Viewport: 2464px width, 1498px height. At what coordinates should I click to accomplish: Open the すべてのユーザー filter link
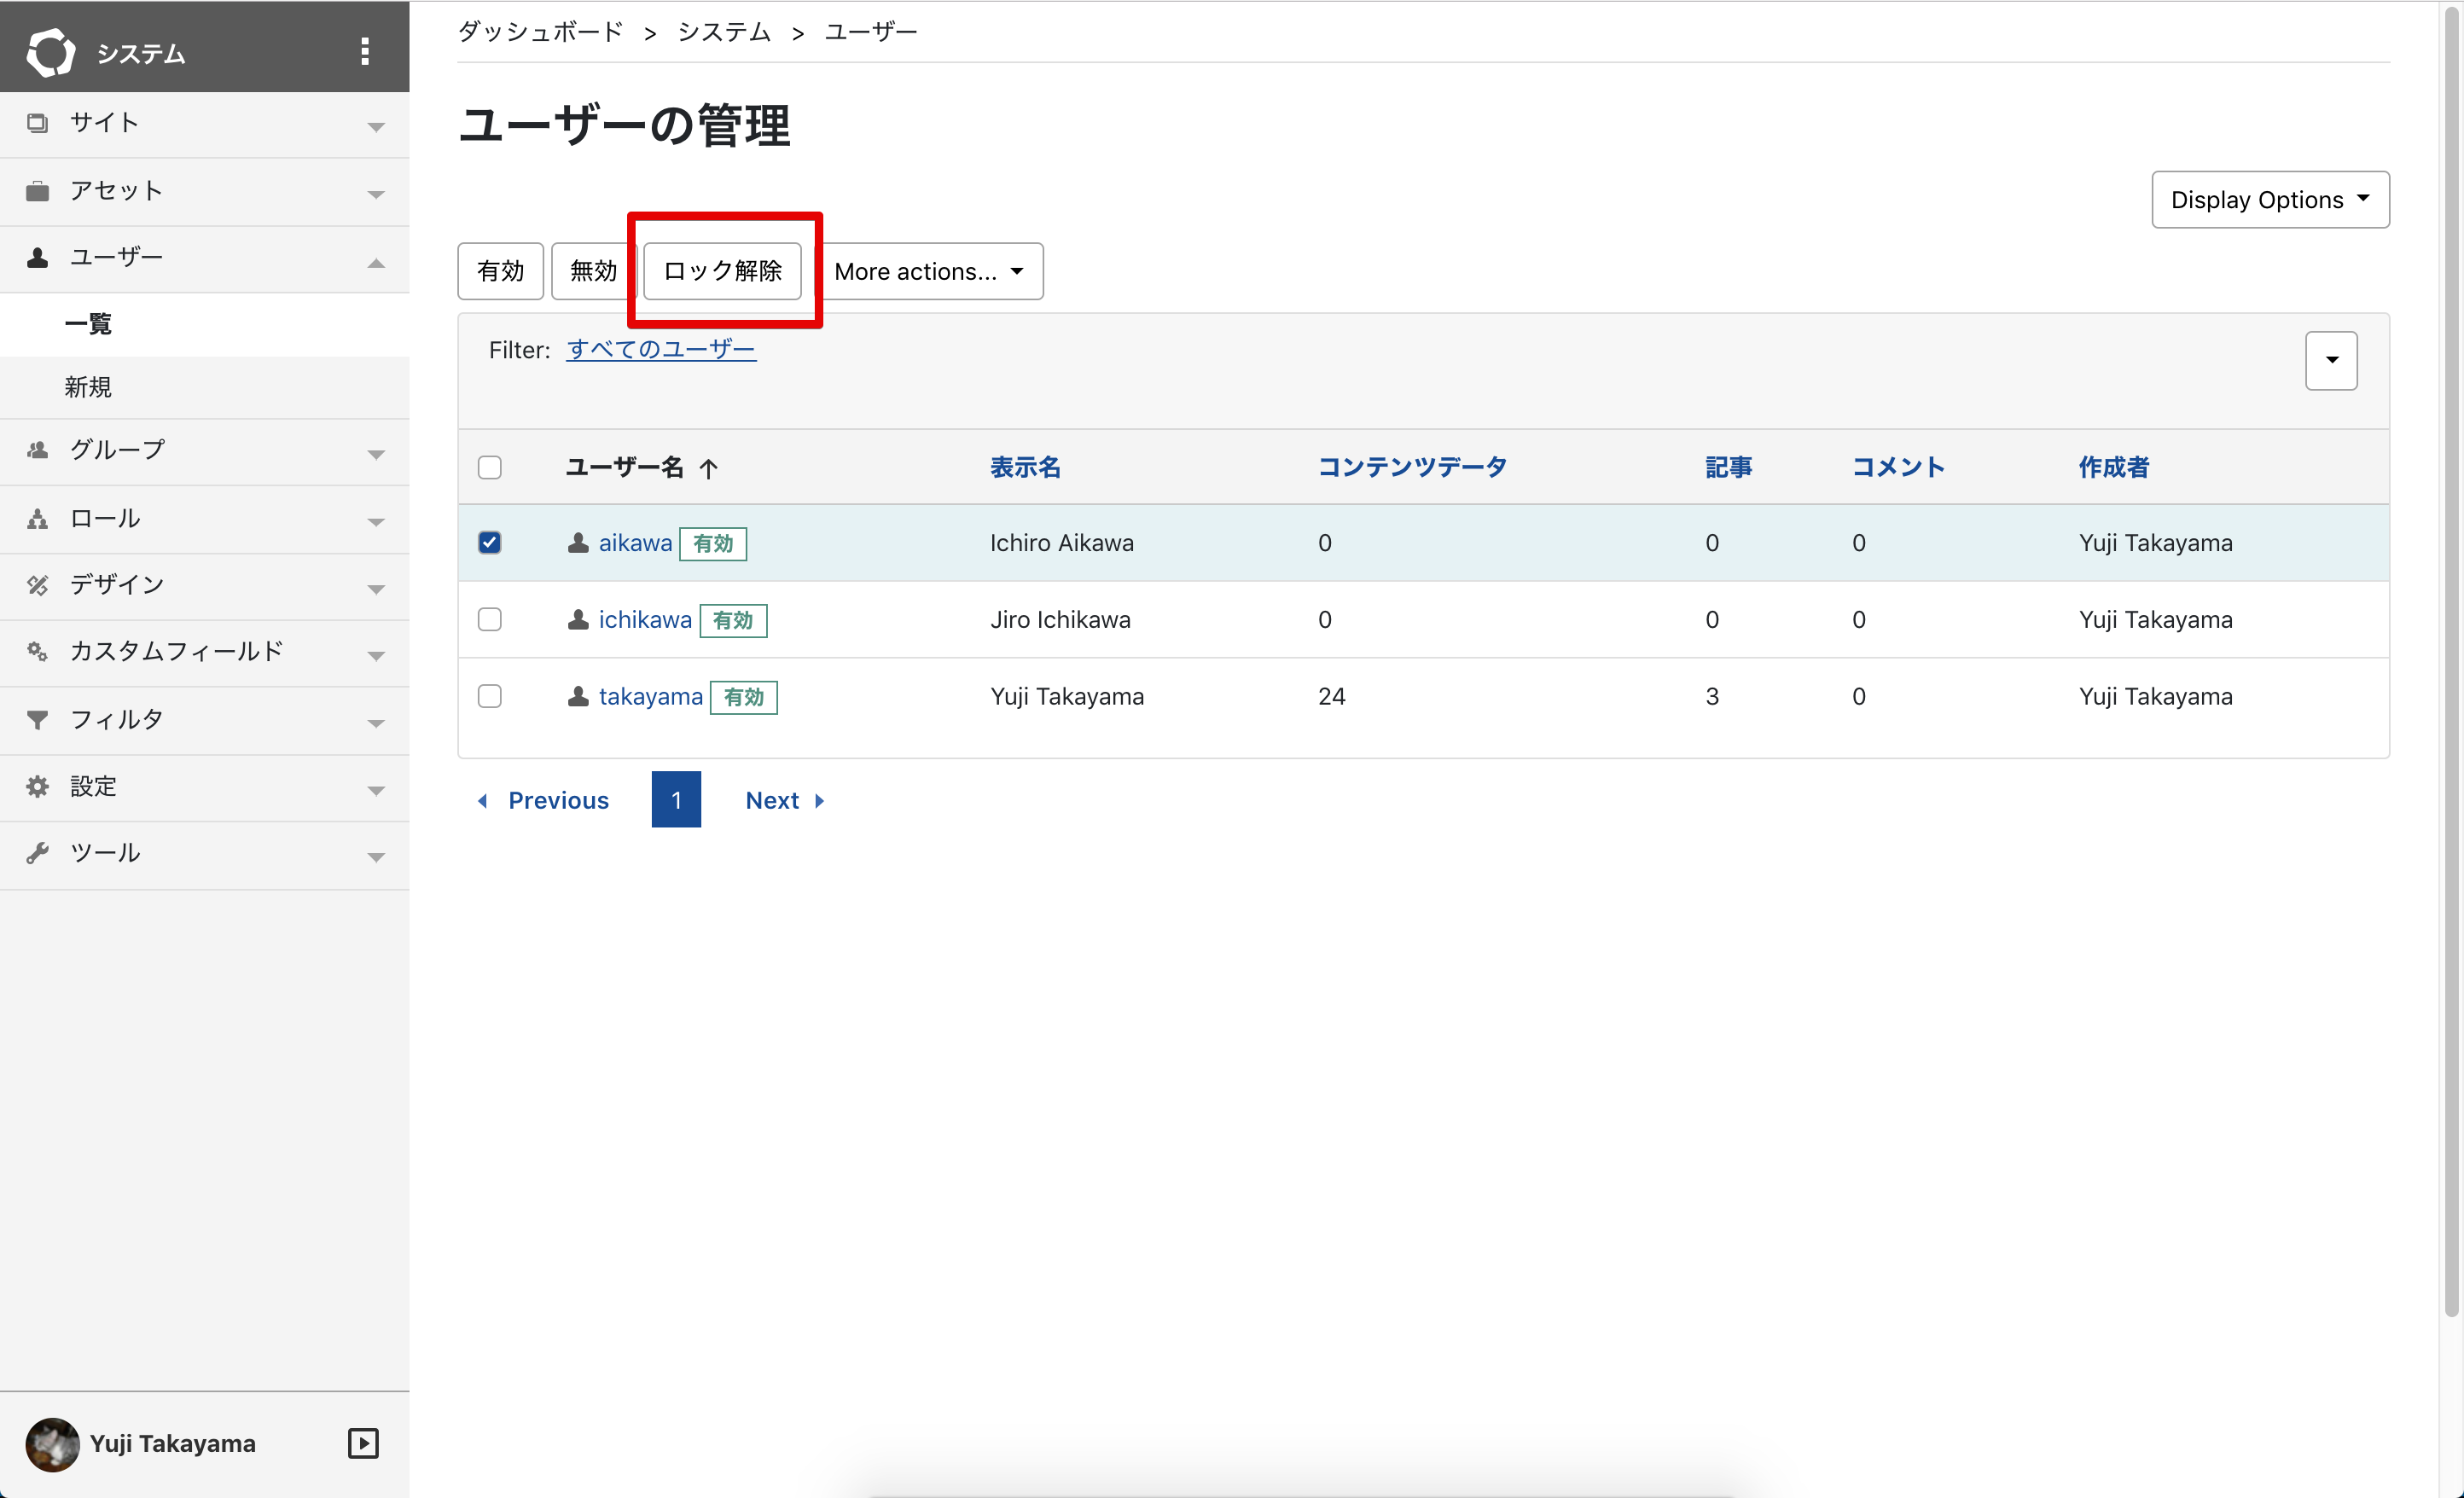pyautogui.click(x=661, y=349)
